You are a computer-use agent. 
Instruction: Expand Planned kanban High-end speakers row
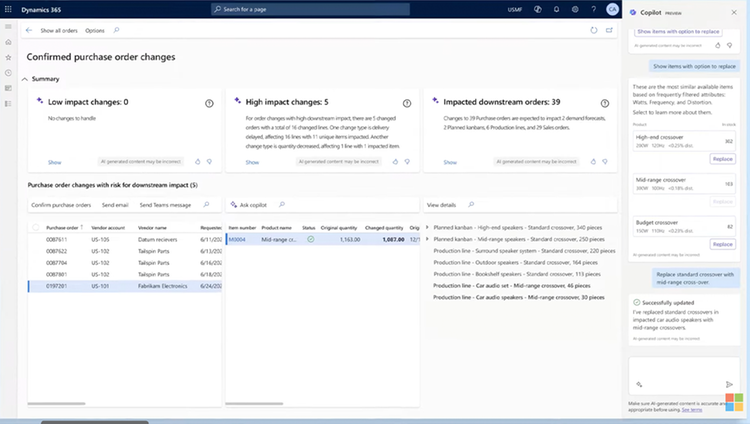pos(427,227)
